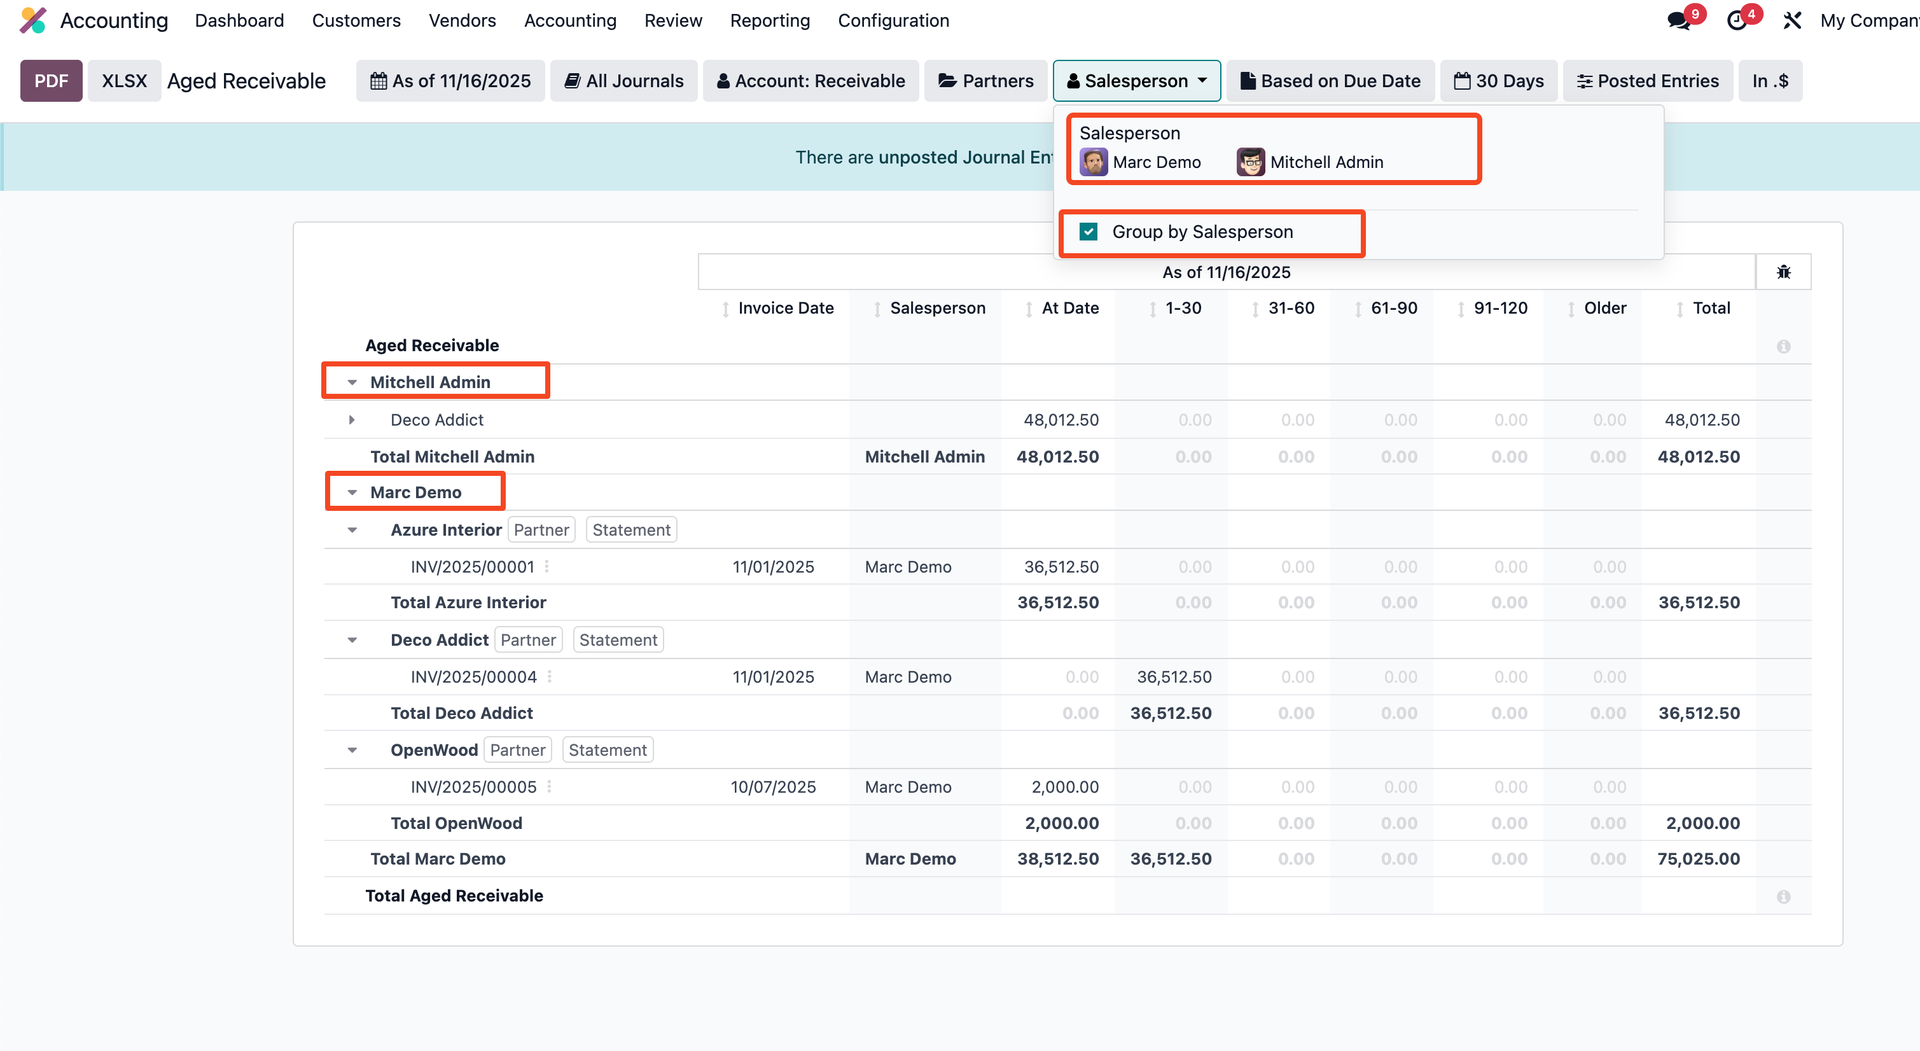Sort by the Total column header

pos(1710,308)
